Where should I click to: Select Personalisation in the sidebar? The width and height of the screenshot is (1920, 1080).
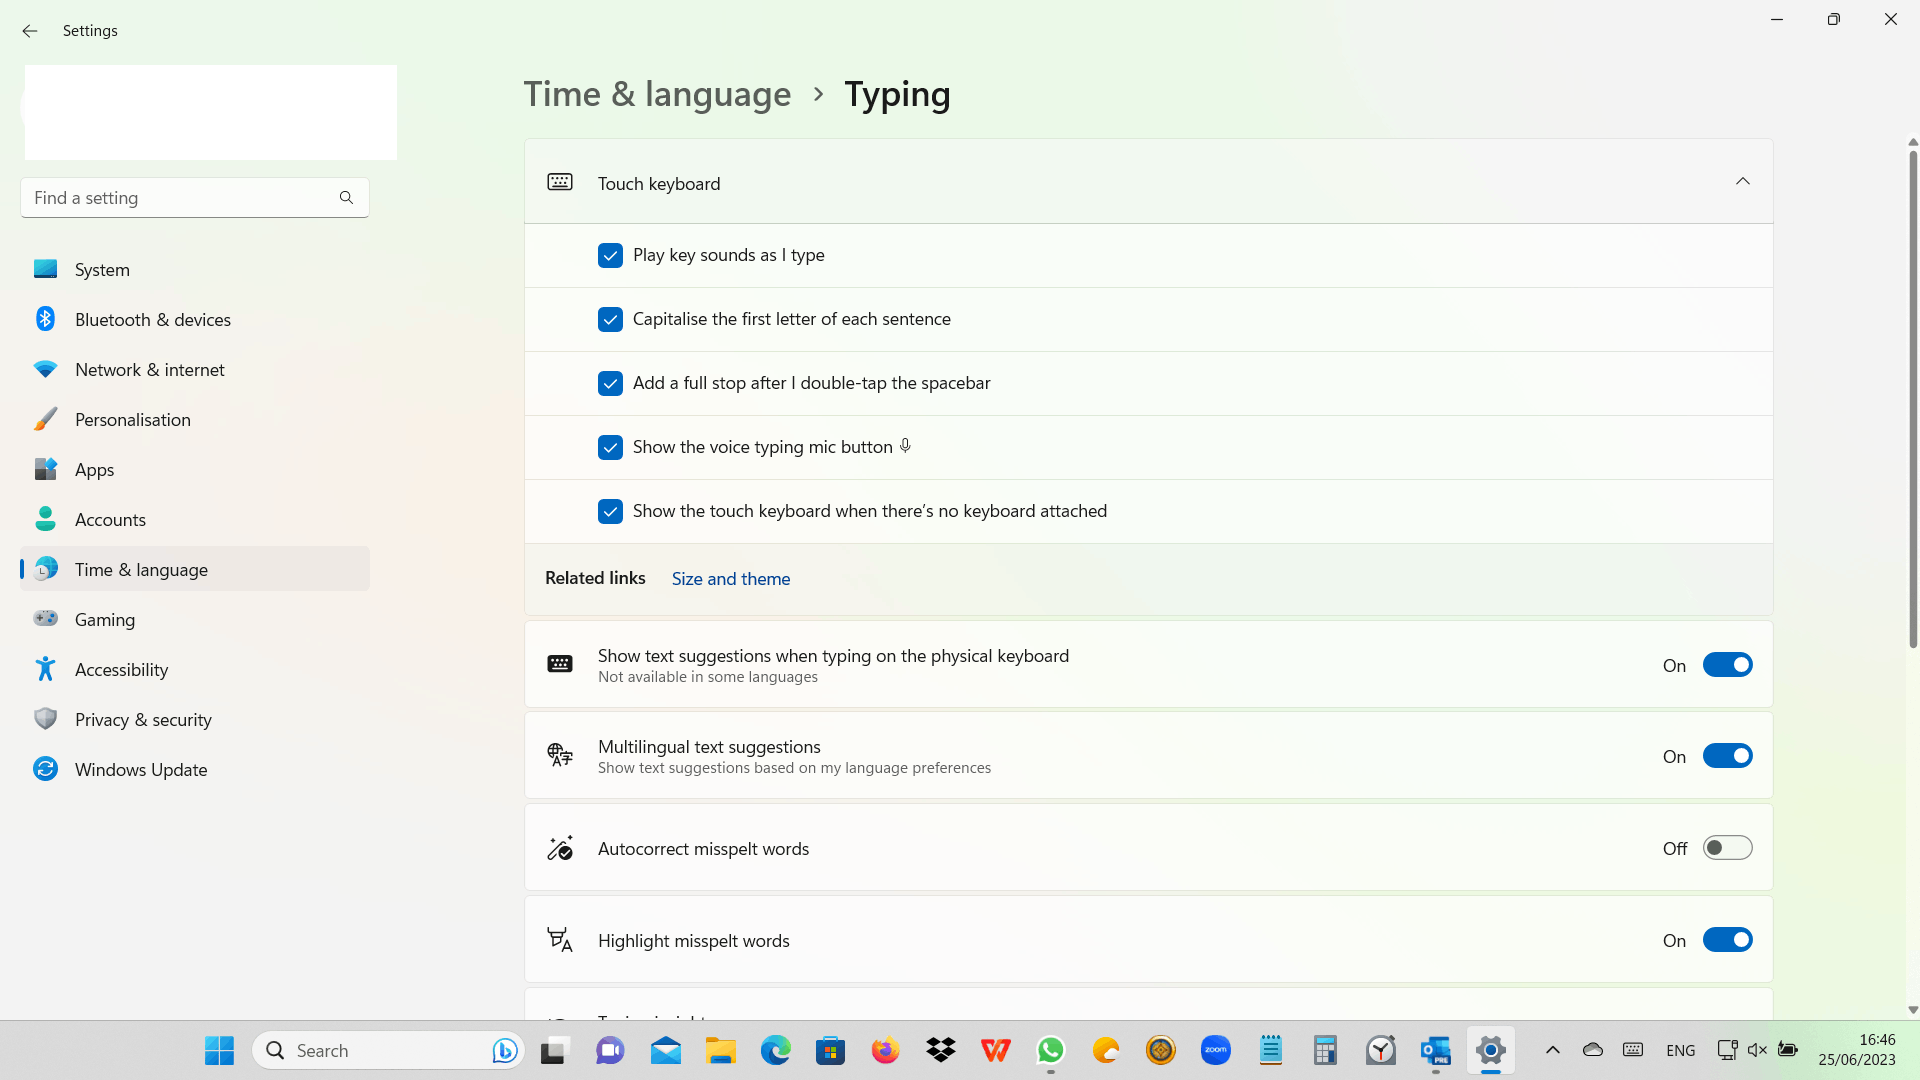pyautogui.click(x=132, y=419)
